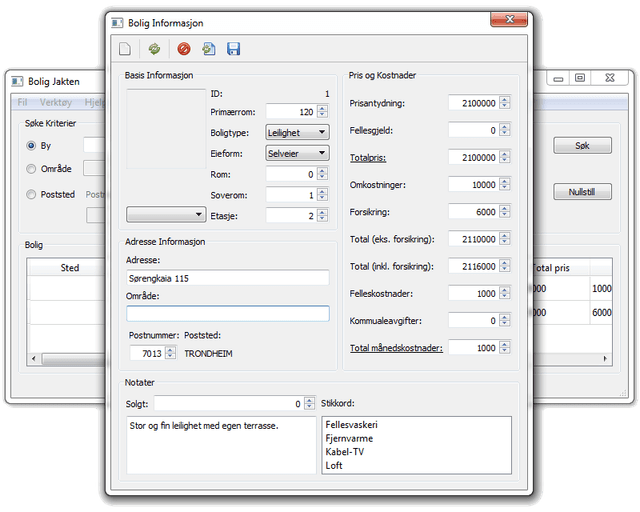
Task: Click the Import document toolbar icon
Action: point(208,48)
